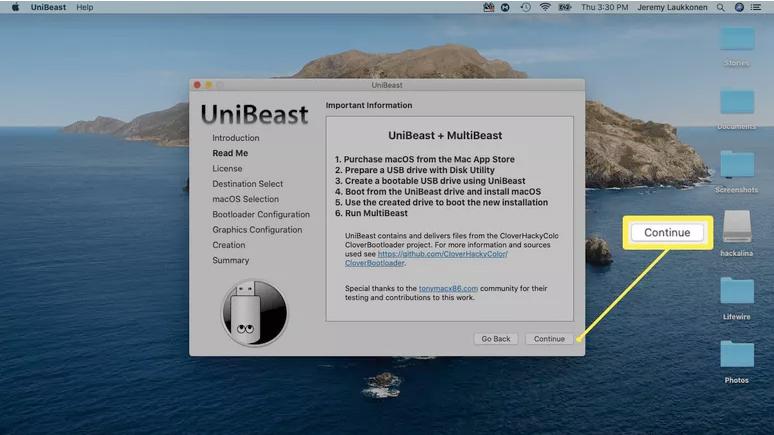This screenshot has height=435, width=774.
Task: Click the Graphics Configuration step
Action: pyautogui.click(x=257, y=230)
